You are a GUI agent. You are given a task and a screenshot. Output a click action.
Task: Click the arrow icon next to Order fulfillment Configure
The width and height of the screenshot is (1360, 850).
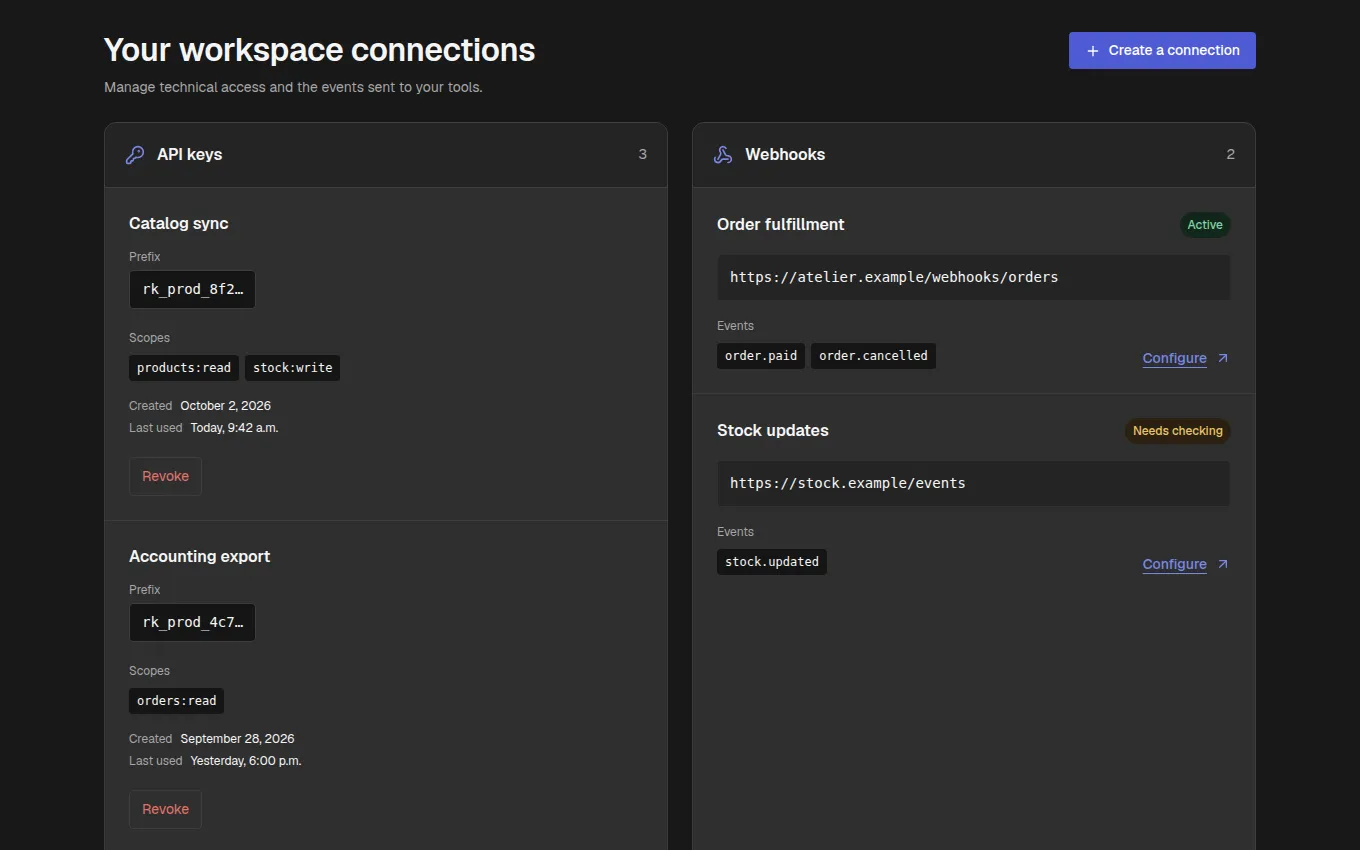pyautogui.click(x=1222, y=358)
